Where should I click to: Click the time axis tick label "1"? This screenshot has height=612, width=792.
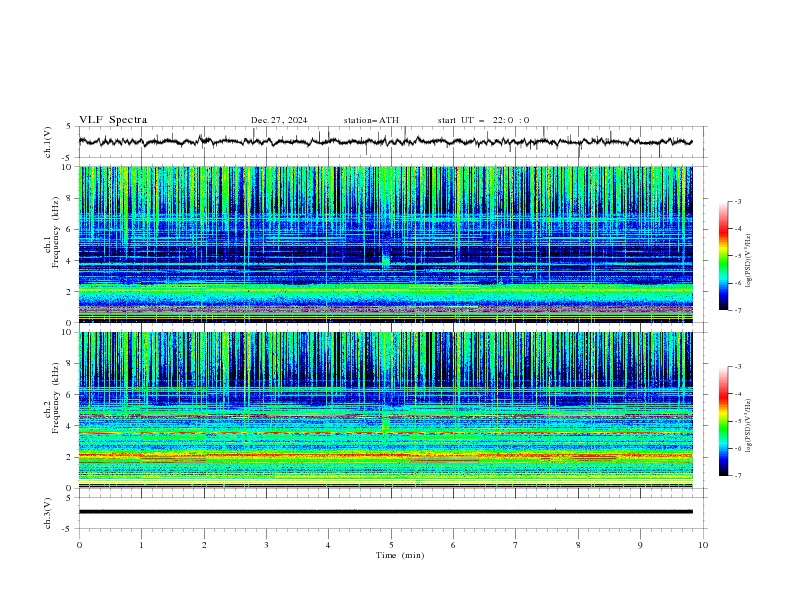tap(141, 545)
